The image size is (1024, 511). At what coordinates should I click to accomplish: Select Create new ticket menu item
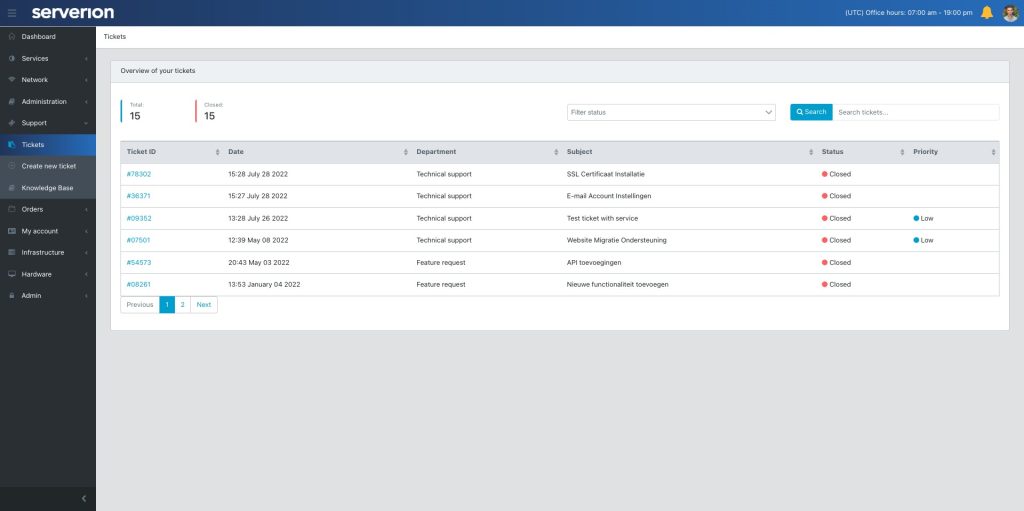point(48,166)
